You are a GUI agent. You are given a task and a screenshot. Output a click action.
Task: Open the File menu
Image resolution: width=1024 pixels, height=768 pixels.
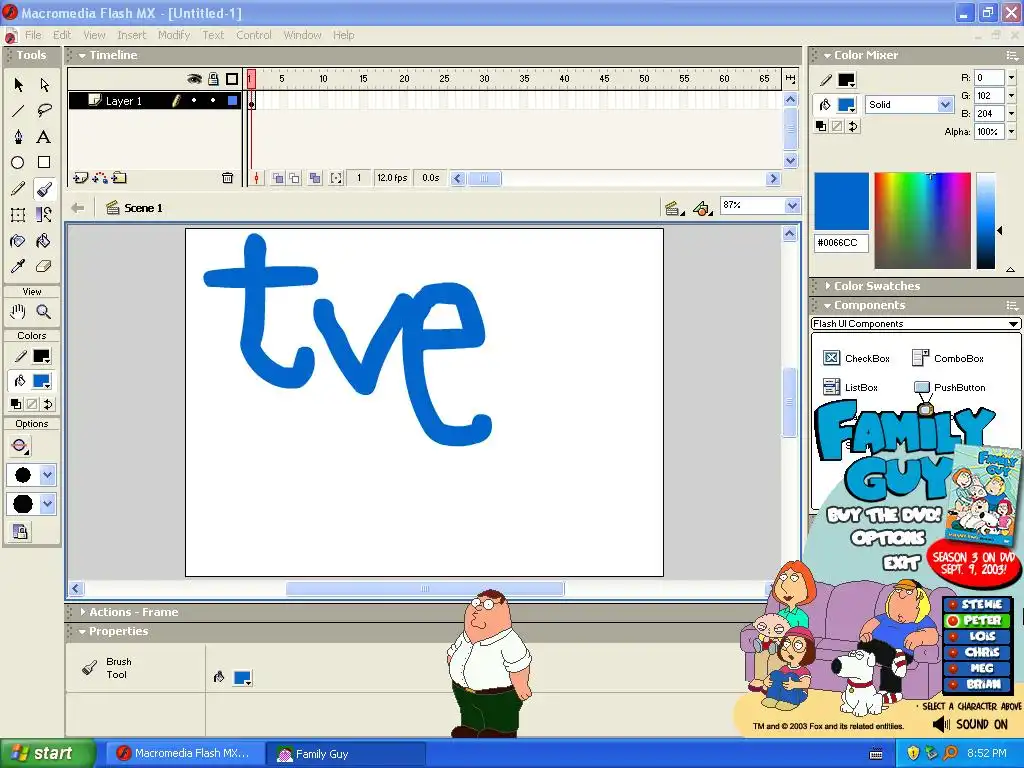(x=33, y=35)
